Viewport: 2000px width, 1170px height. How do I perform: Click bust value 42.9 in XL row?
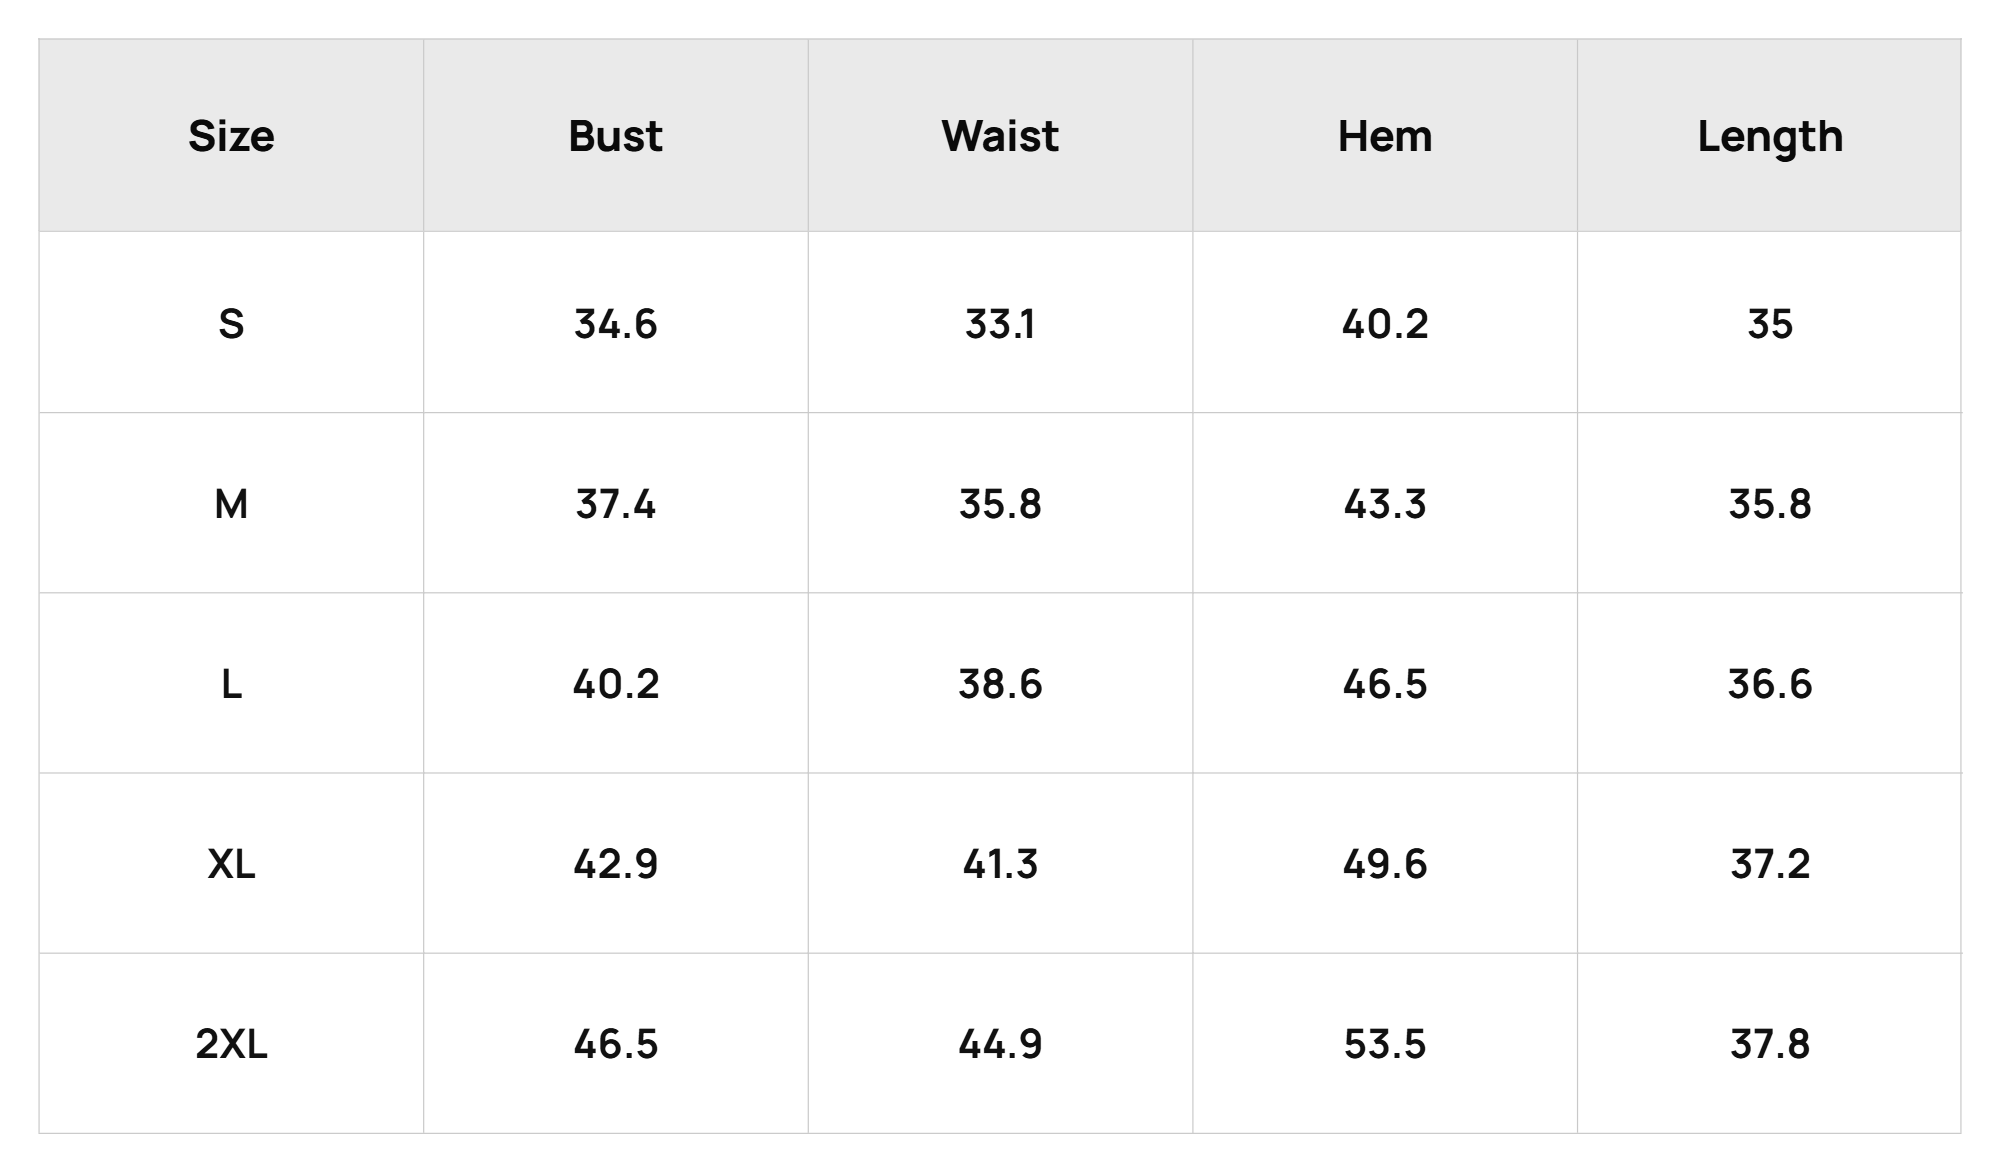[x=615, y=864]
